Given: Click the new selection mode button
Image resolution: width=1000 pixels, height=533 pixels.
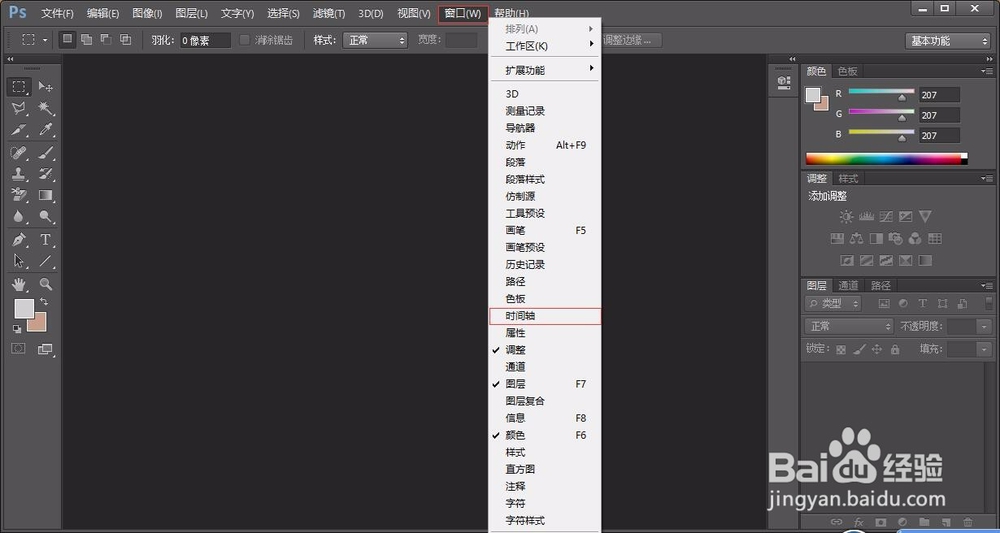Looking at the screenshot, I should (67, 40).
